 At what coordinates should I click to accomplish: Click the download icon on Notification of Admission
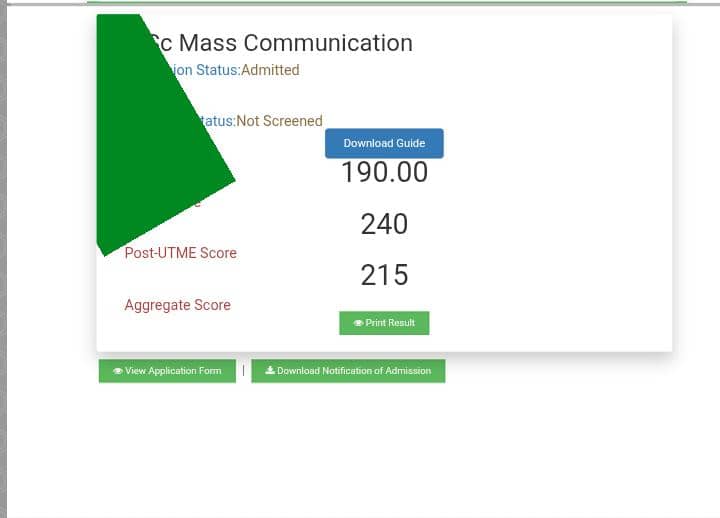tap(270, 371)
